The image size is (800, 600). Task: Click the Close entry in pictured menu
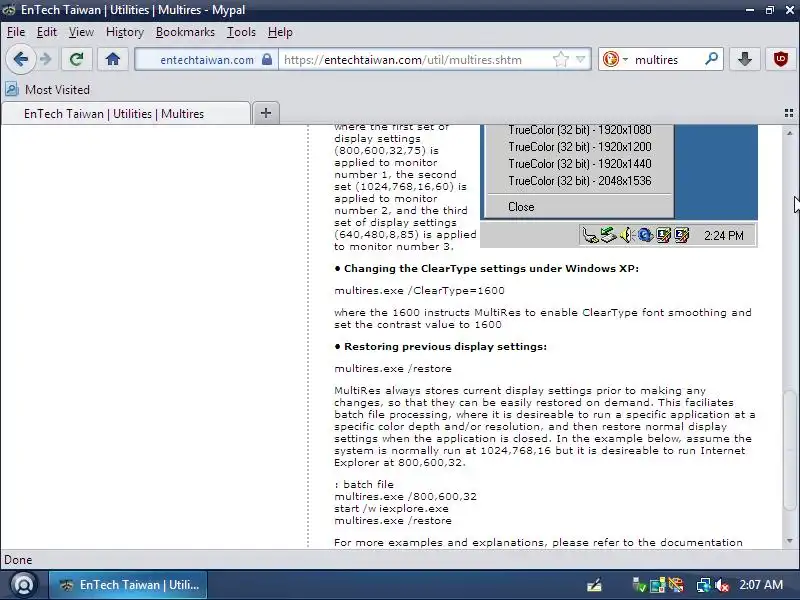pyautogui.click(x=521, y=207)
